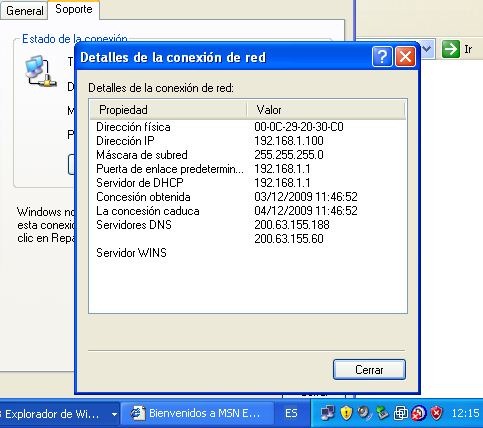Click the Cerrar button
483x428 pixels.
point(369,369)
